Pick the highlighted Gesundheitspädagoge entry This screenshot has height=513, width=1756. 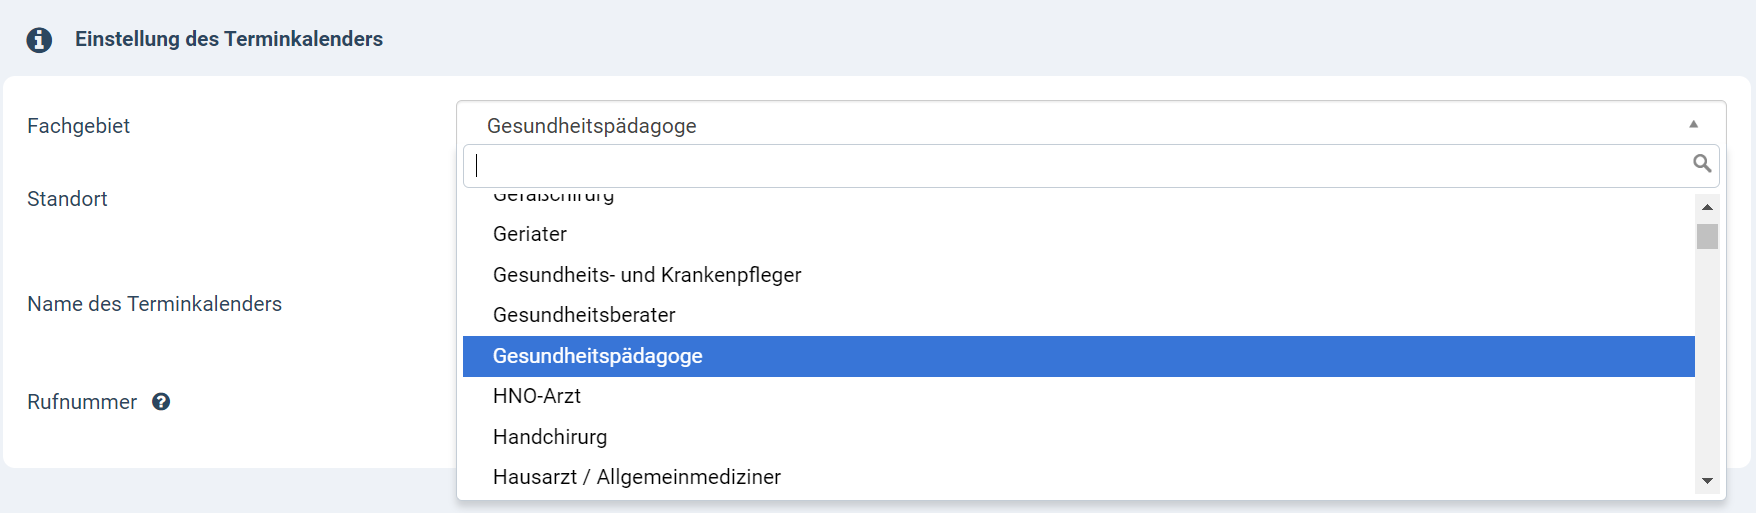tap(598, 356)
